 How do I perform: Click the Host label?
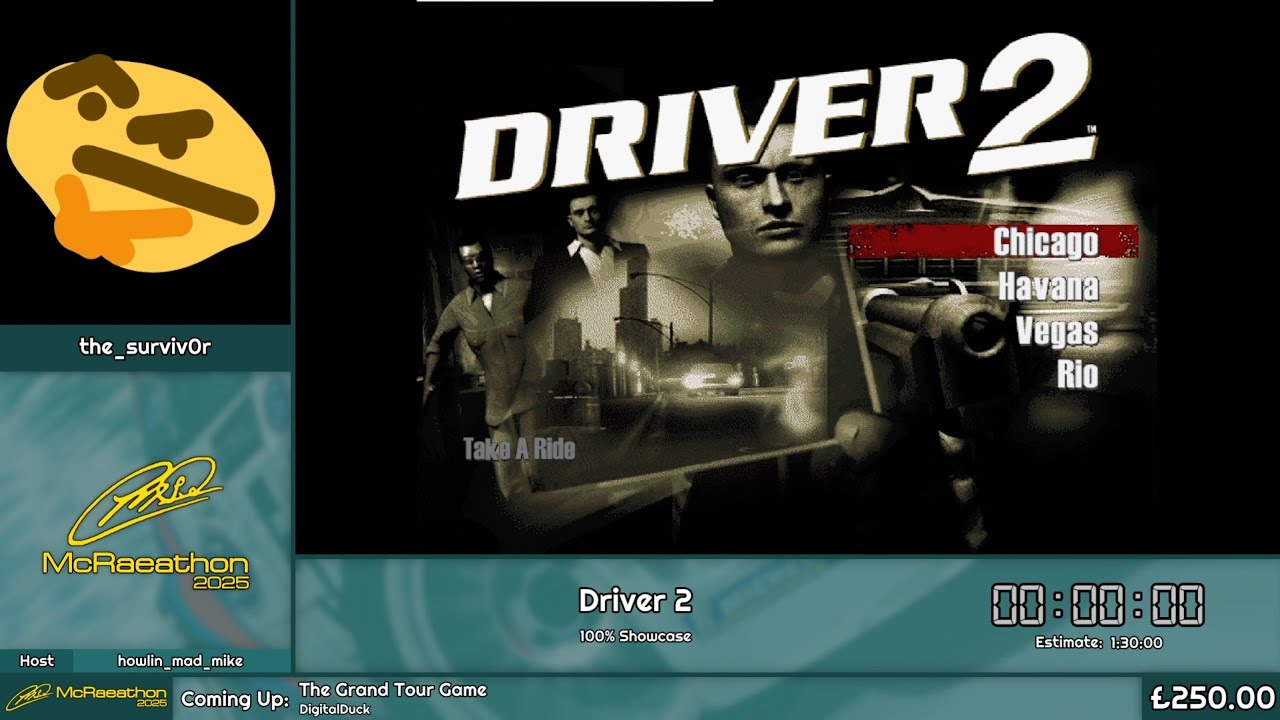pos(37,661)
